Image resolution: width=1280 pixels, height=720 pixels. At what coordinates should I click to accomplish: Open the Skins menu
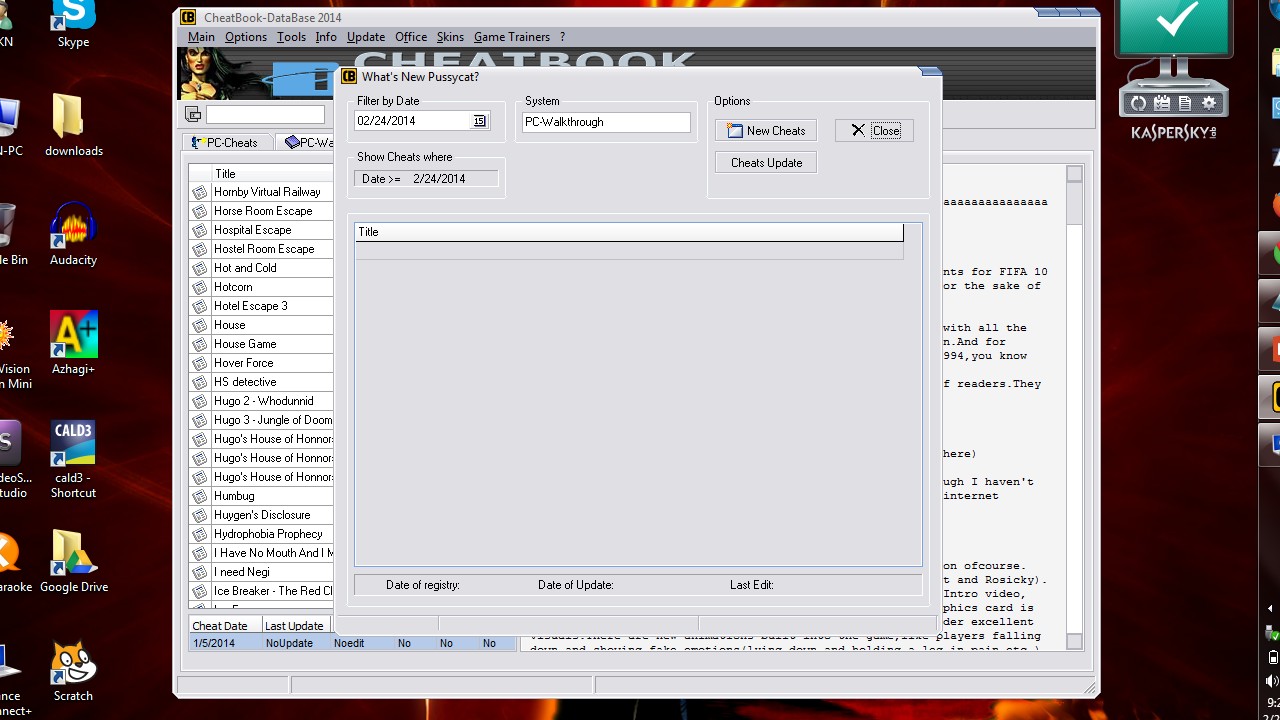(x=450, y=37)
